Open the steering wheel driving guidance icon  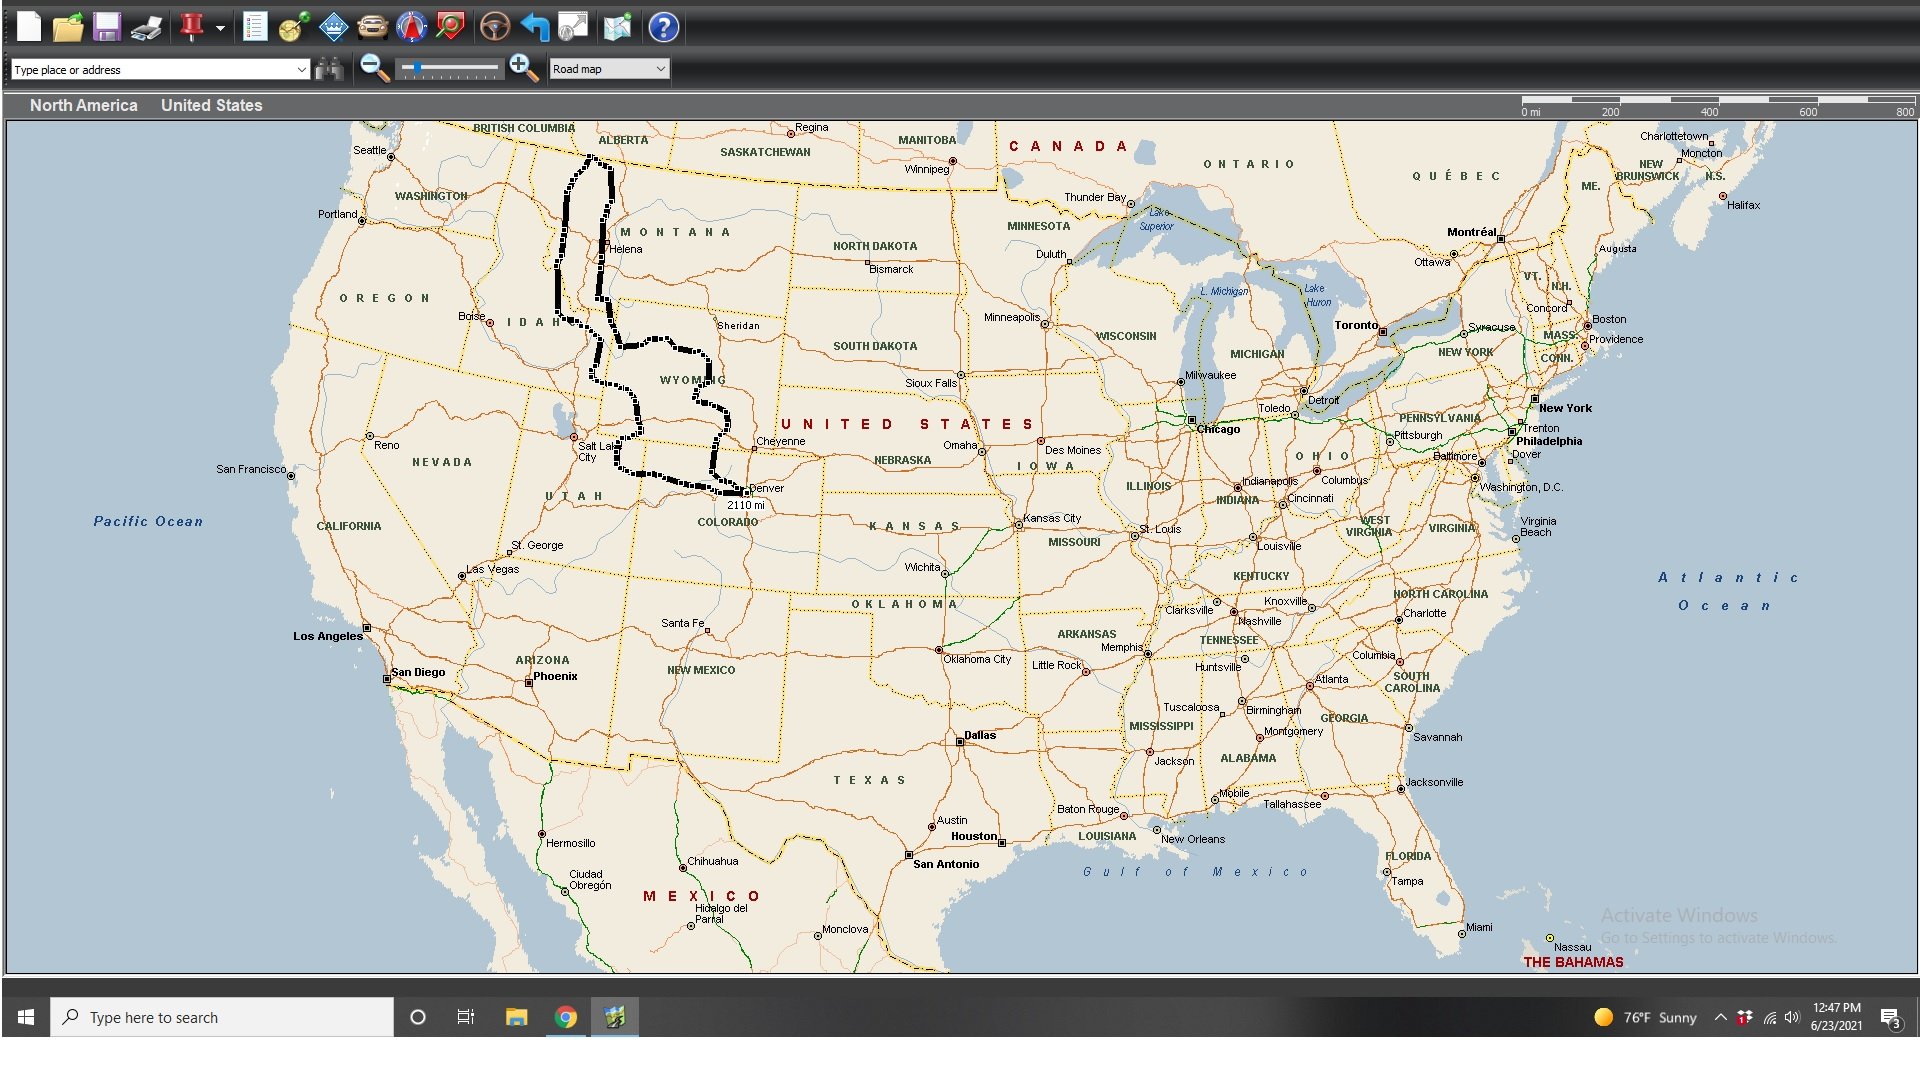pos(495,27)
